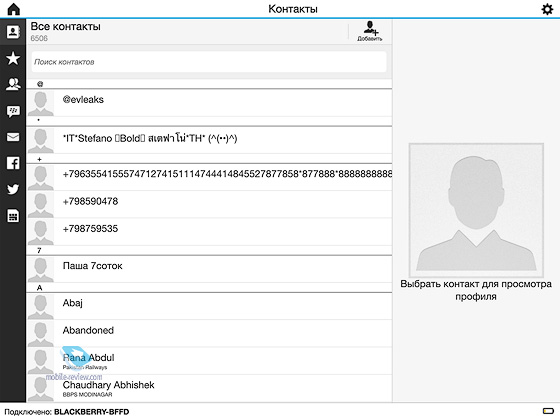560x420 pixels.
Task: Select the Abandoned contact
Action: coord(209,334)
